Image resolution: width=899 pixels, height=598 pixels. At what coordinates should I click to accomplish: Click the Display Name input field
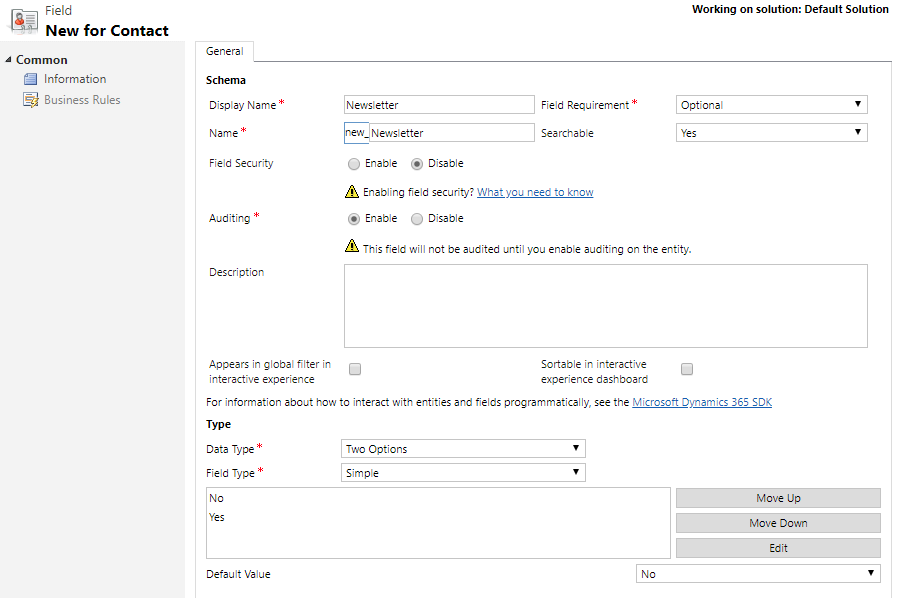[x=439, y=105]
